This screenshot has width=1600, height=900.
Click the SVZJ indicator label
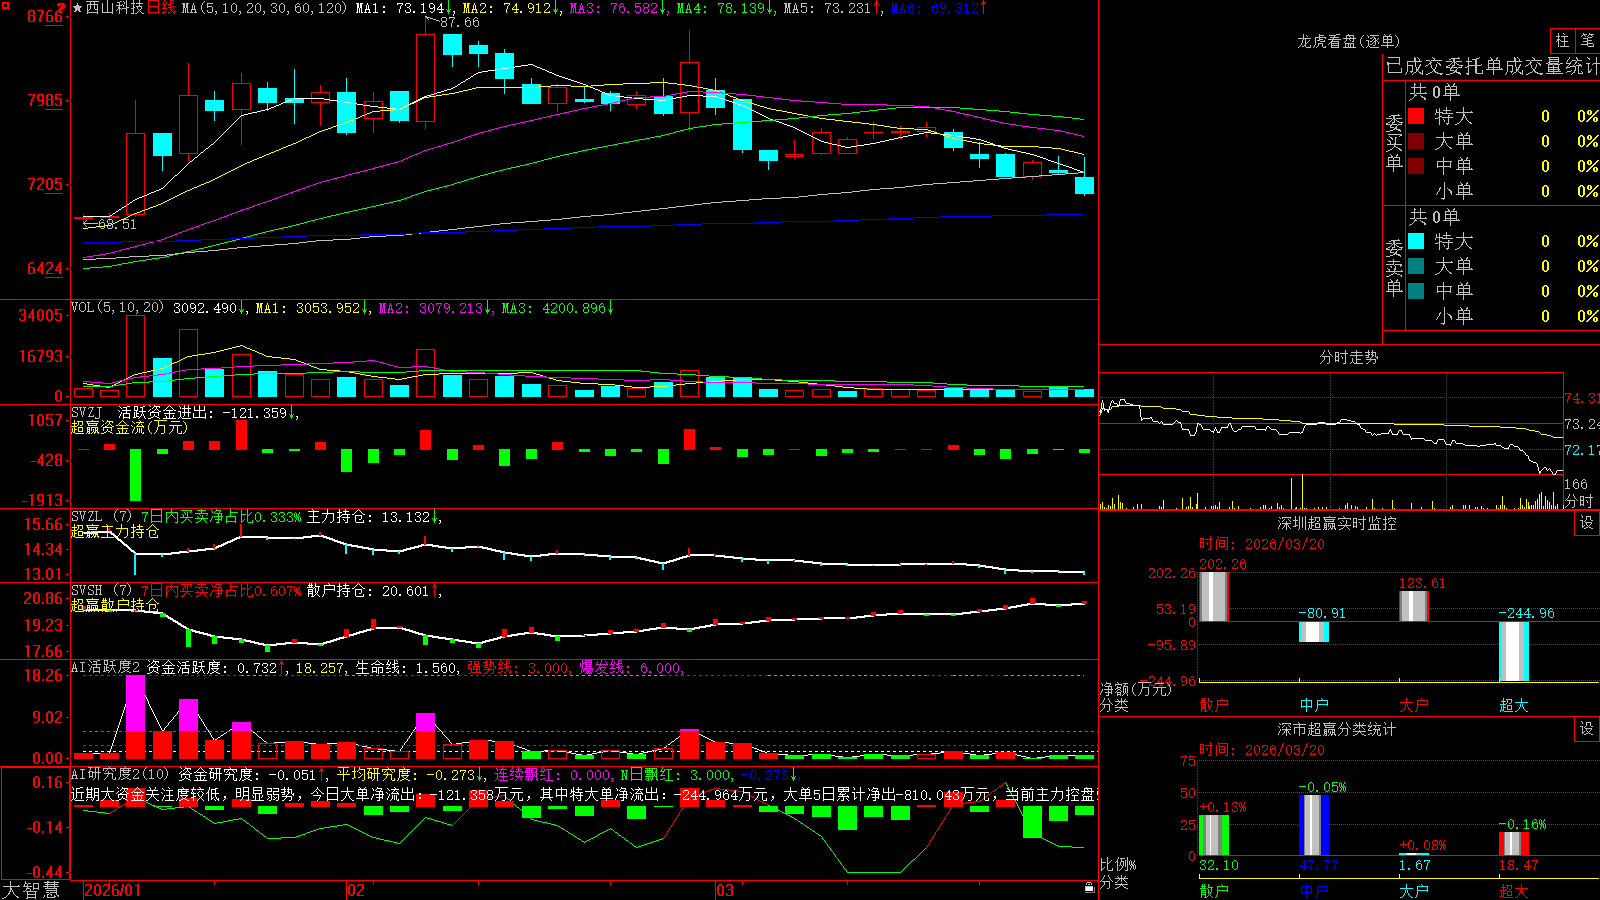tap(87, 412)
